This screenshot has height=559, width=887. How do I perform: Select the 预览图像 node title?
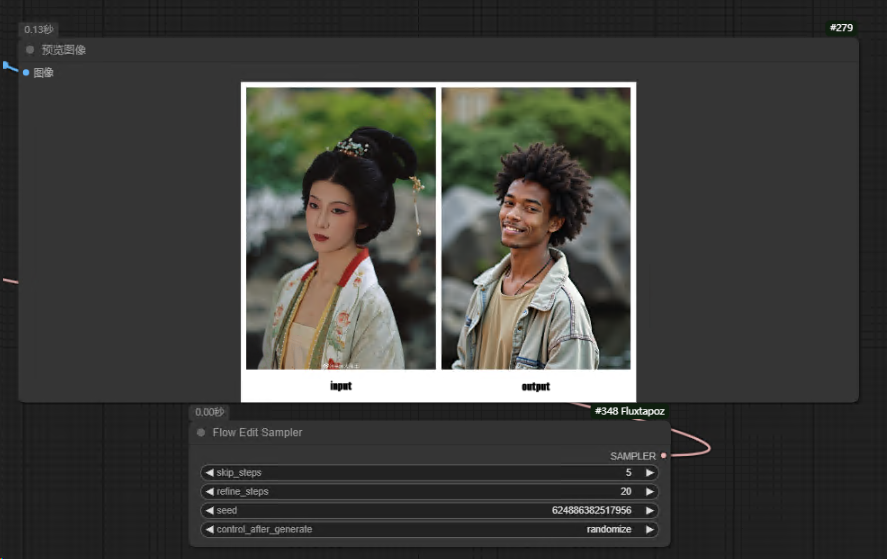pyautogui.click(x=64, y=50)
